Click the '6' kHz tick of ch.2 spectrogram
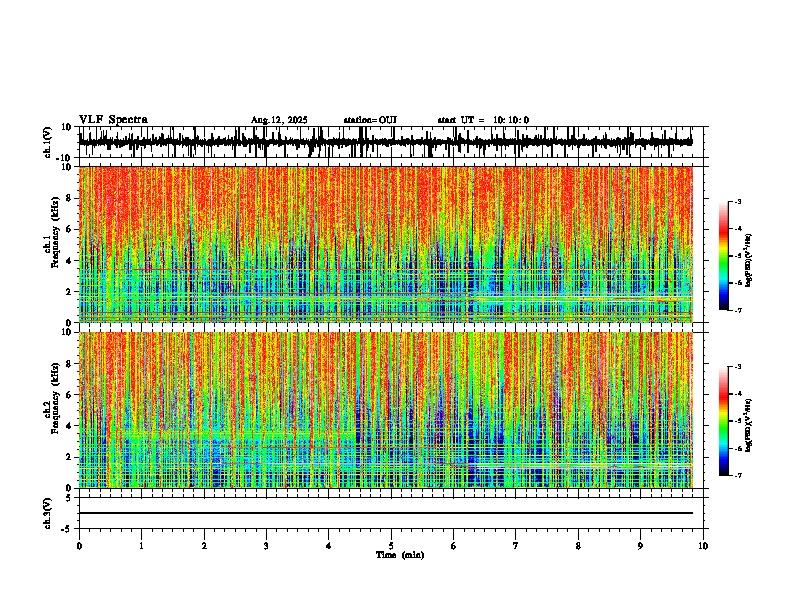The width and height of the screenshot is (792, 612). pos(69,394)
